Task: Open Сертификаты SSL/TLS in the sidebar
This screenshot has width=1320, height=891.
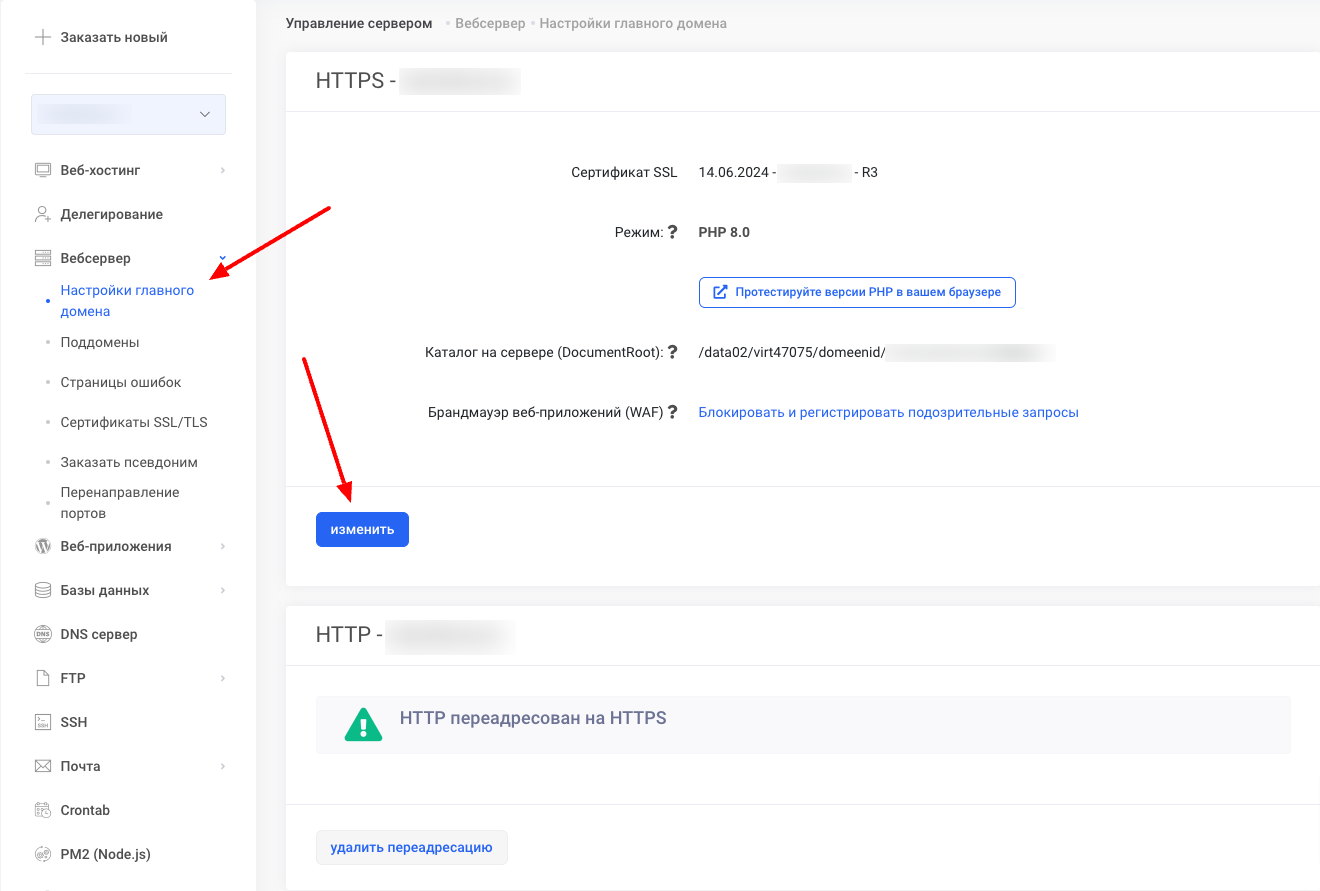Action: click(x=133, y=422)
